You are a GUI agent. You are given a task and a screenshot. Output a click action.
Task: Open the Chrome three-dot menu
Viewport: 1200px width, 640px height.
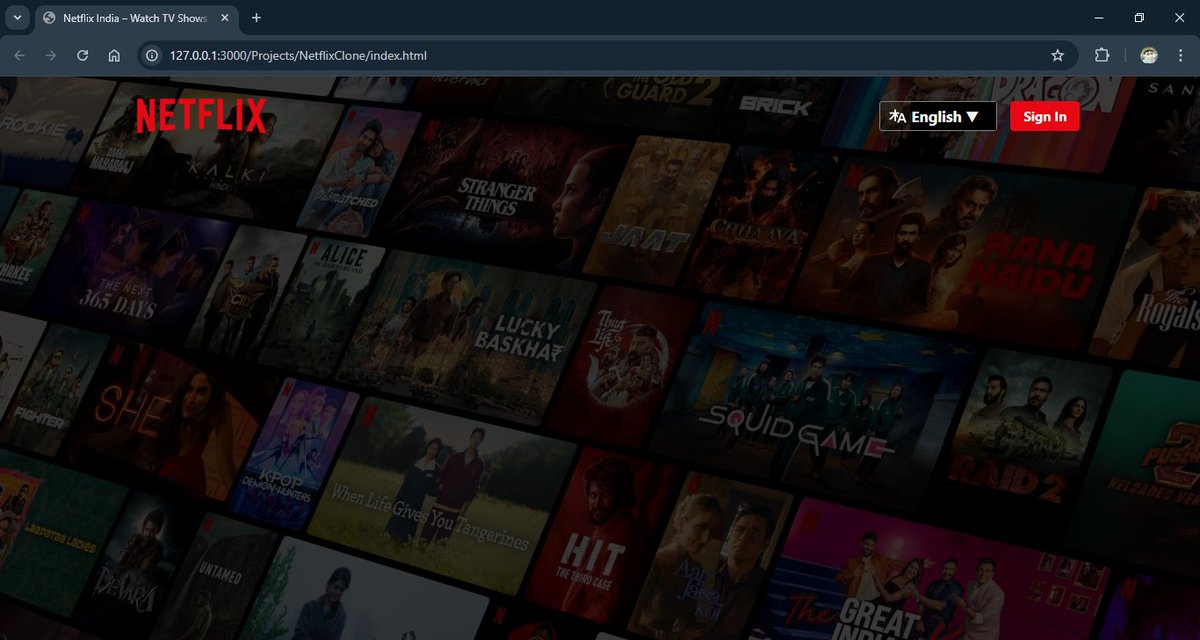pos(1181,56)
